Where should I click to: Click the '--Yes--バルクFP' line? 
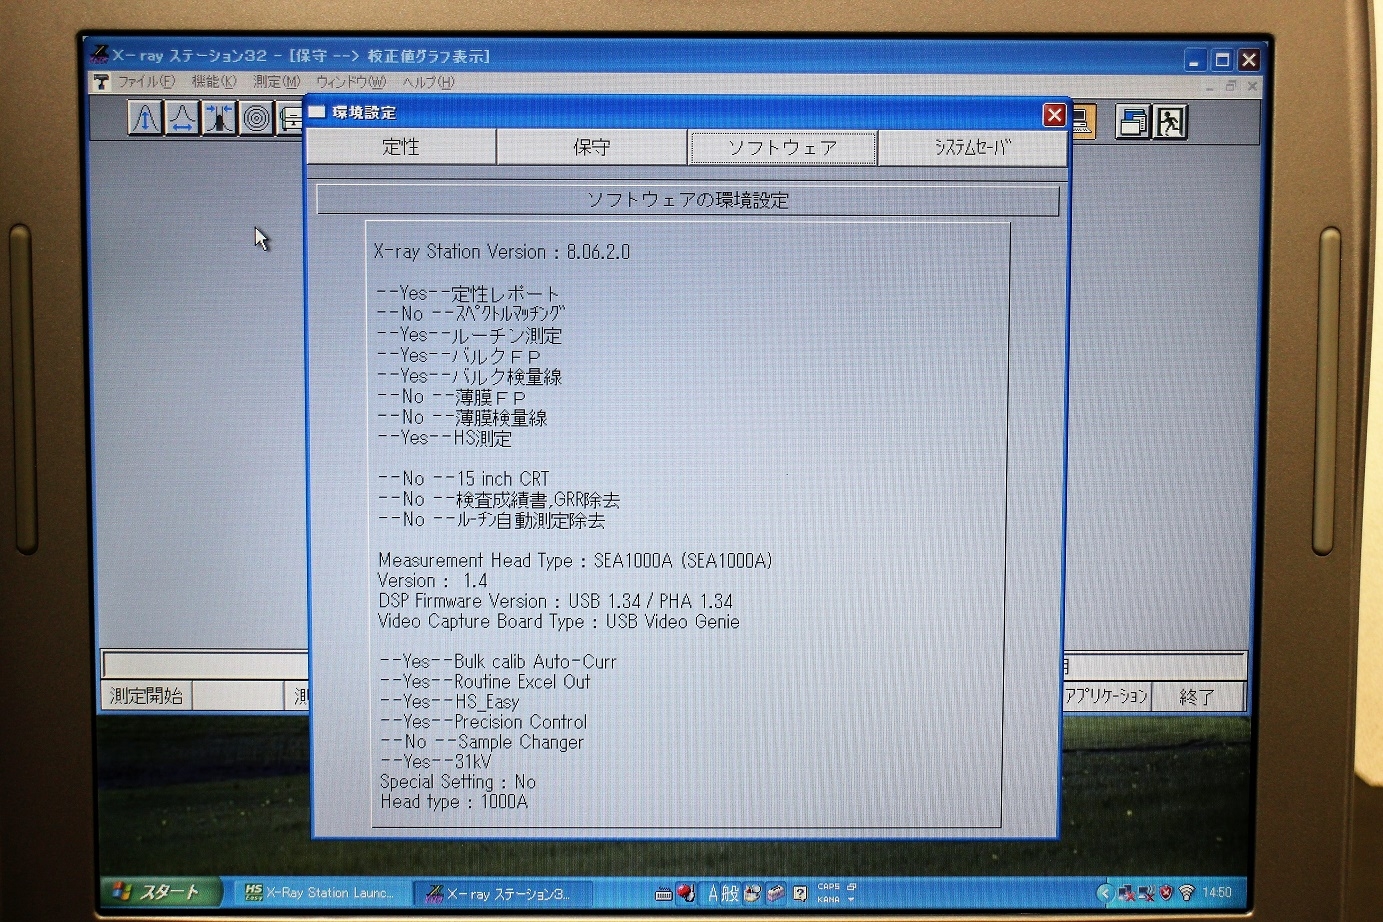(x=459, y=356)
